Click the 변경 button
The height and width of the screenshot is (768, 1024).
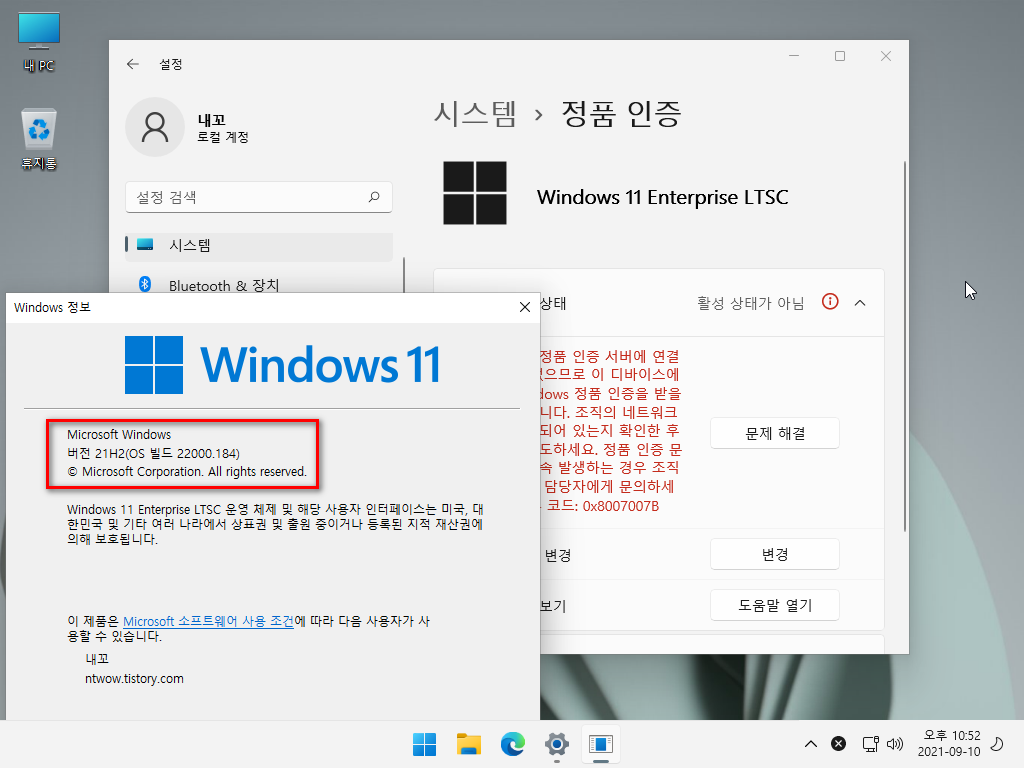775,554
